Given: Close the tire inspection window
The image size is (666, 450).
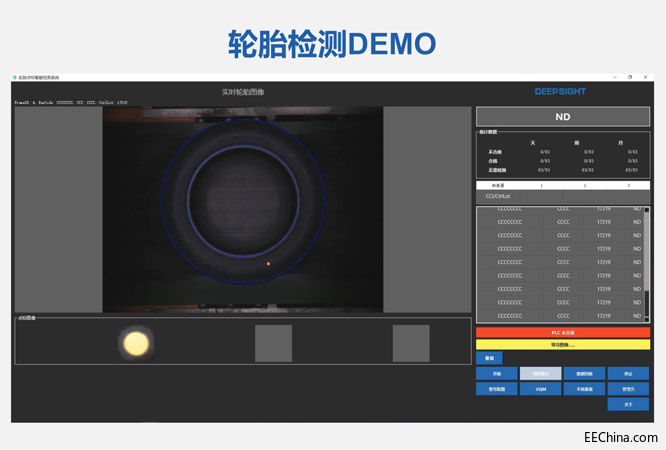Looking at the screenshot, I should [x=645, y=77].
